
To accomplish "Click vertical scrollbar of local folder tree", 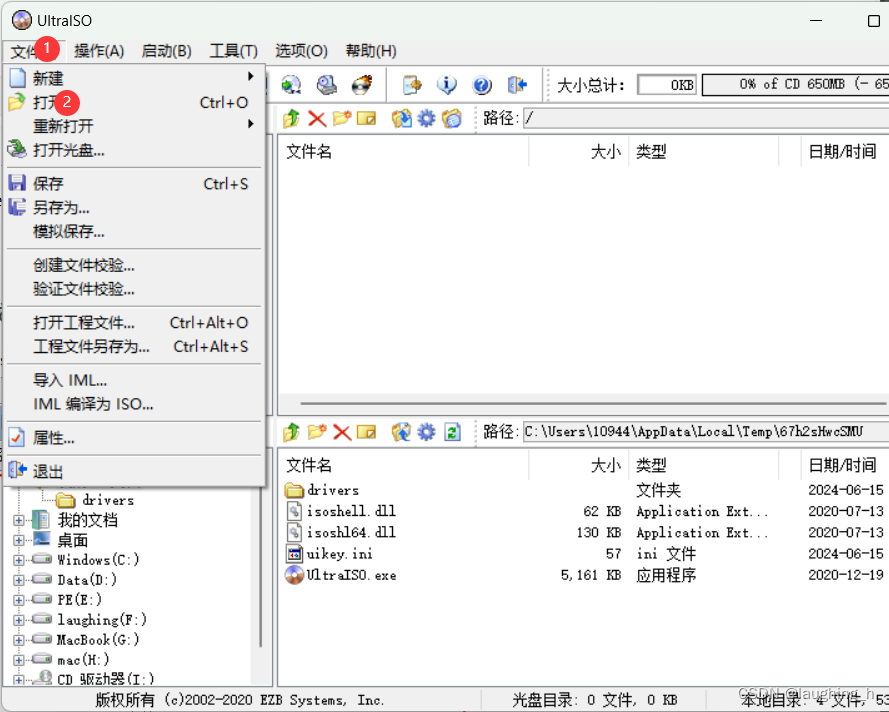I will coord(260,567).
